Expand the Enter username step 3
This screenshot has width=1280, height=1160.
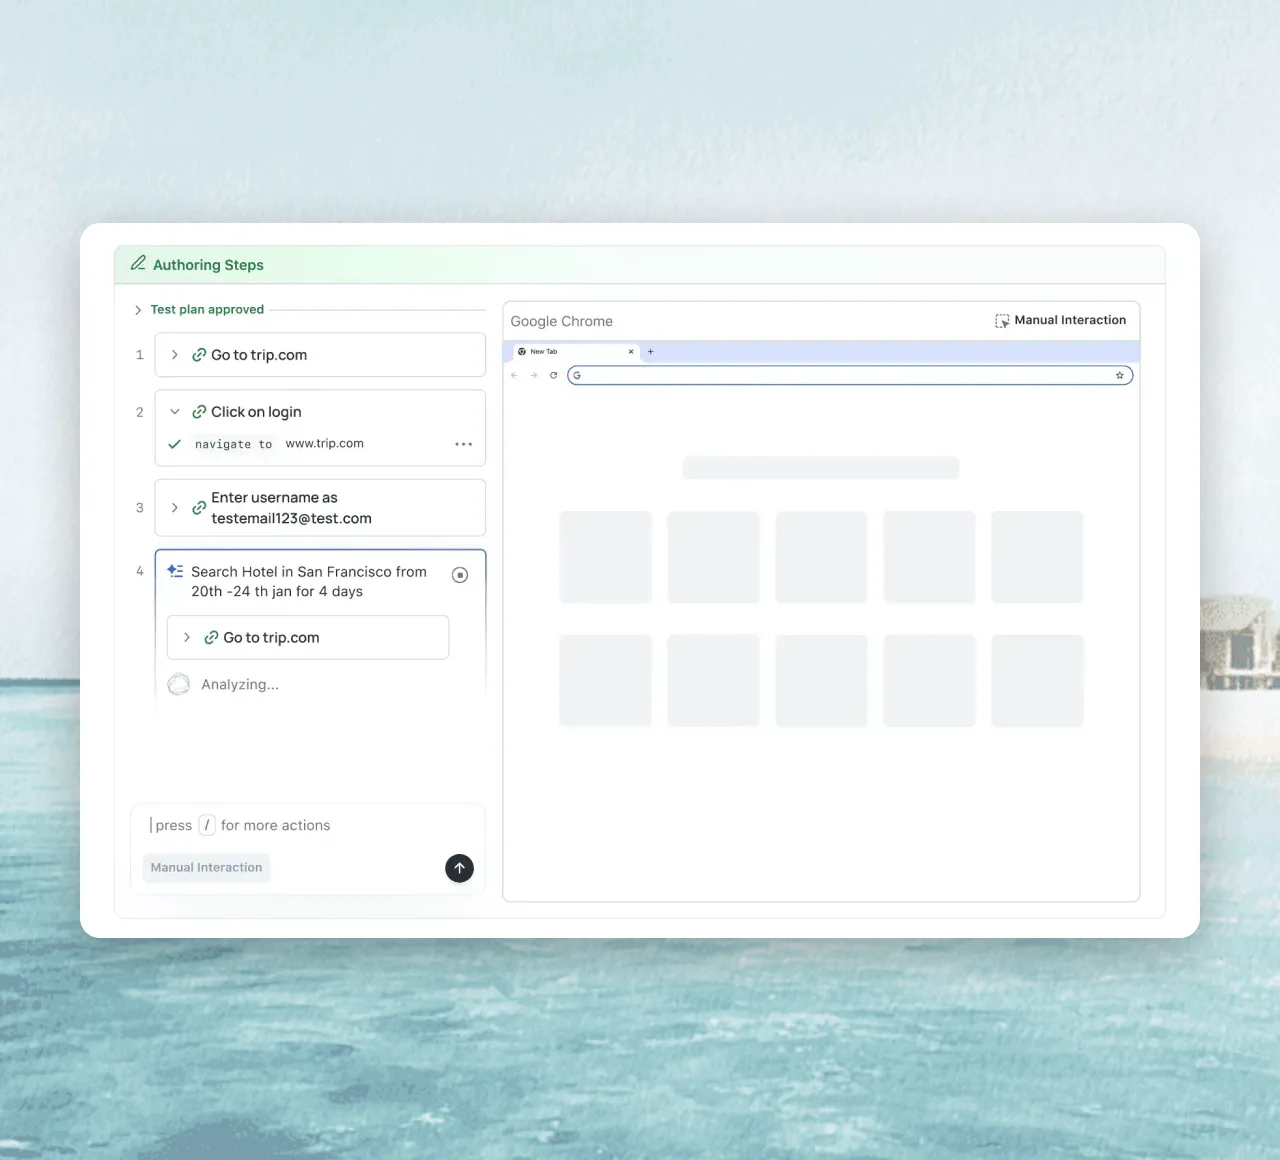point(175,508)
